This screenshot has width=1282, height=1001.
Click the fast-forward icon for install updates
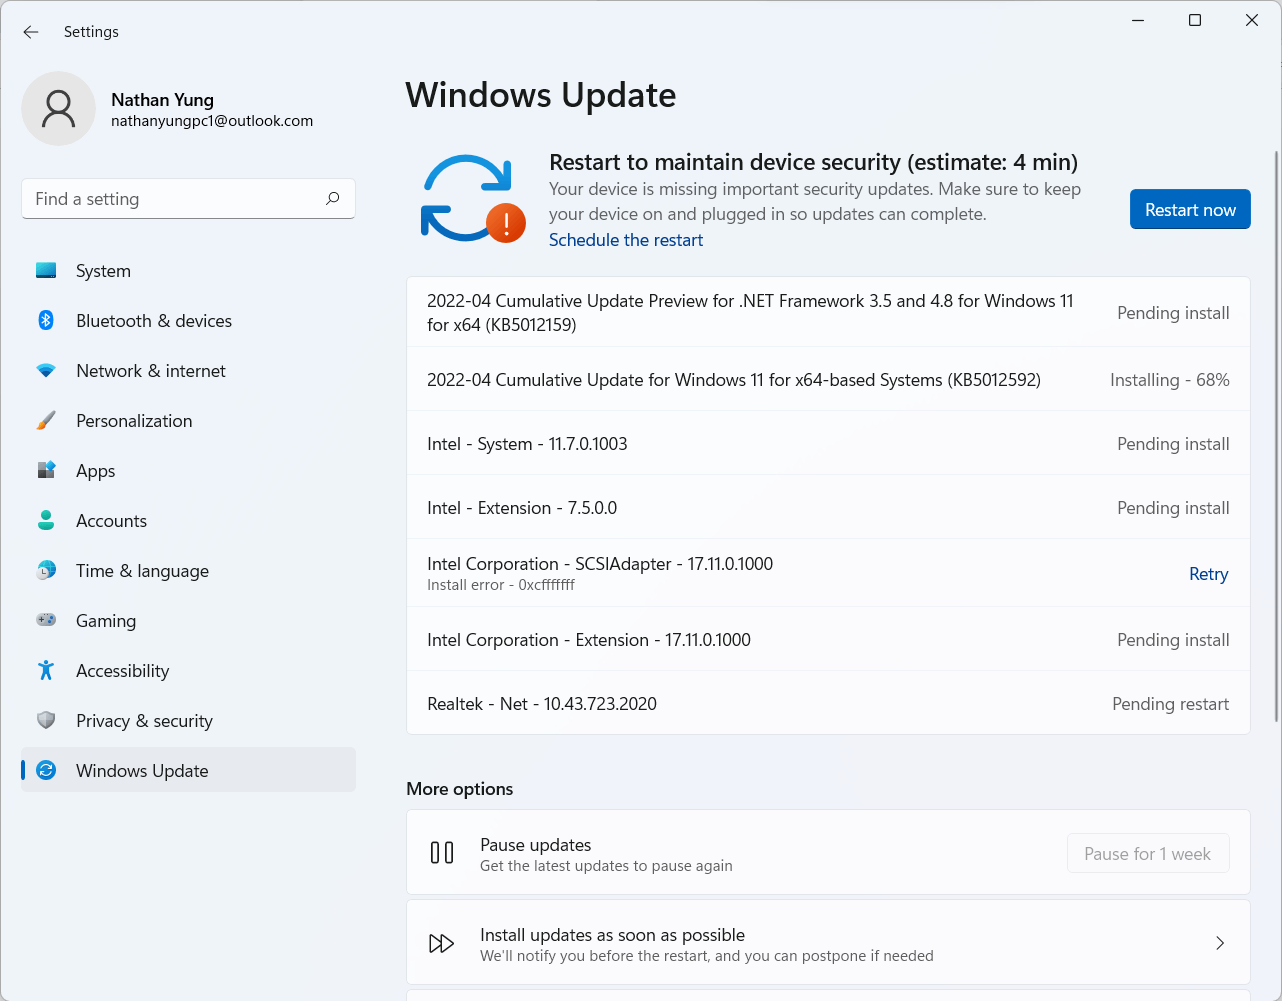coord(442,943)
